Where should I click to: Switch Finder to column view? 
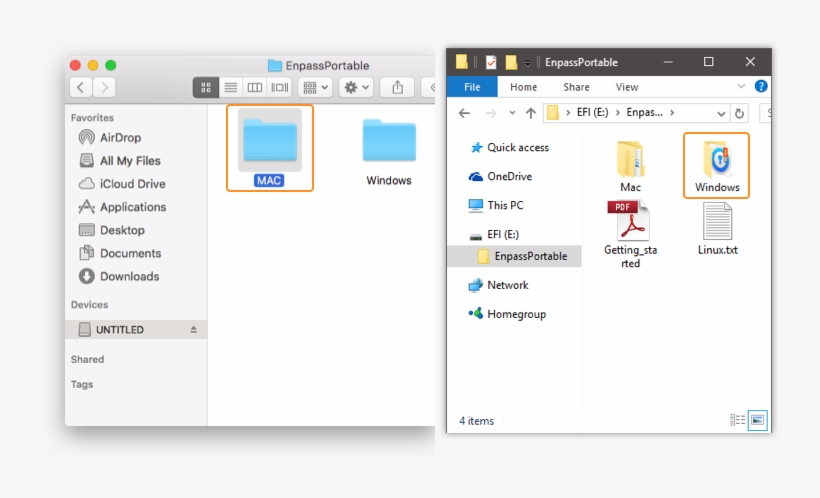(255, 88)
